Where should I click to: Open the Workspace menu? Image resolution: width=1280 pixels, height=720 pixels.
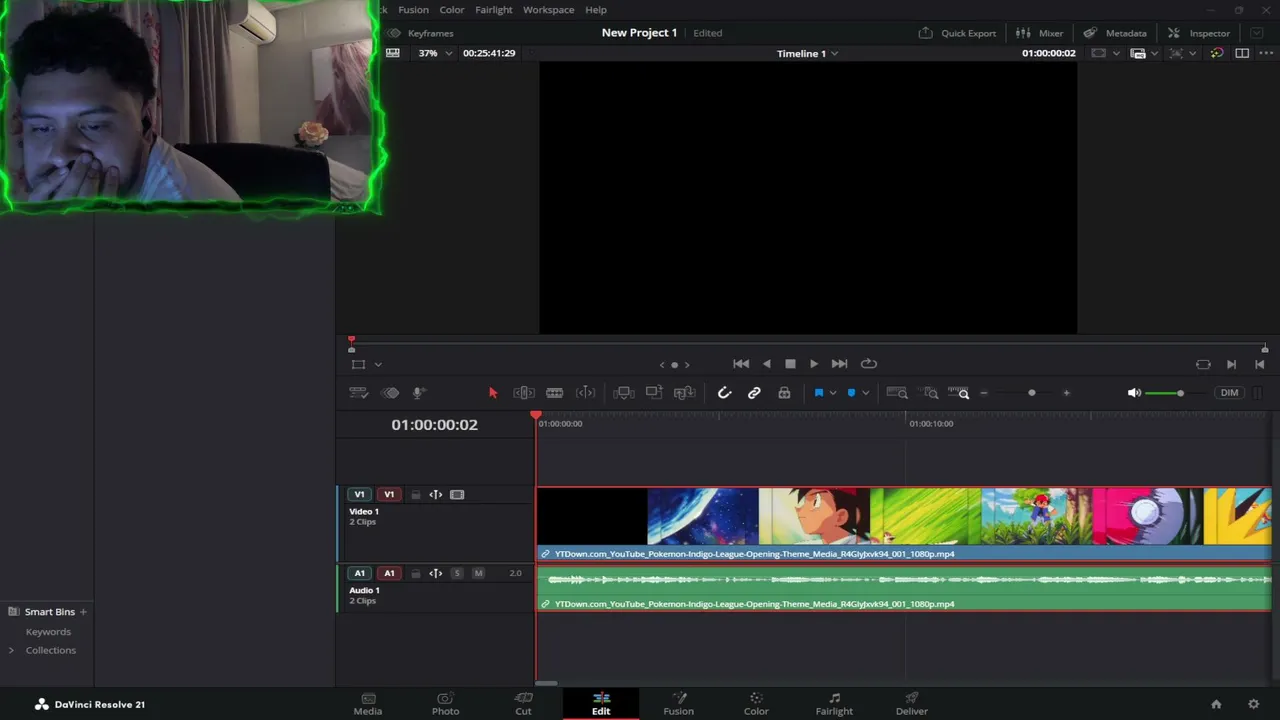click(x=549, y=10)
